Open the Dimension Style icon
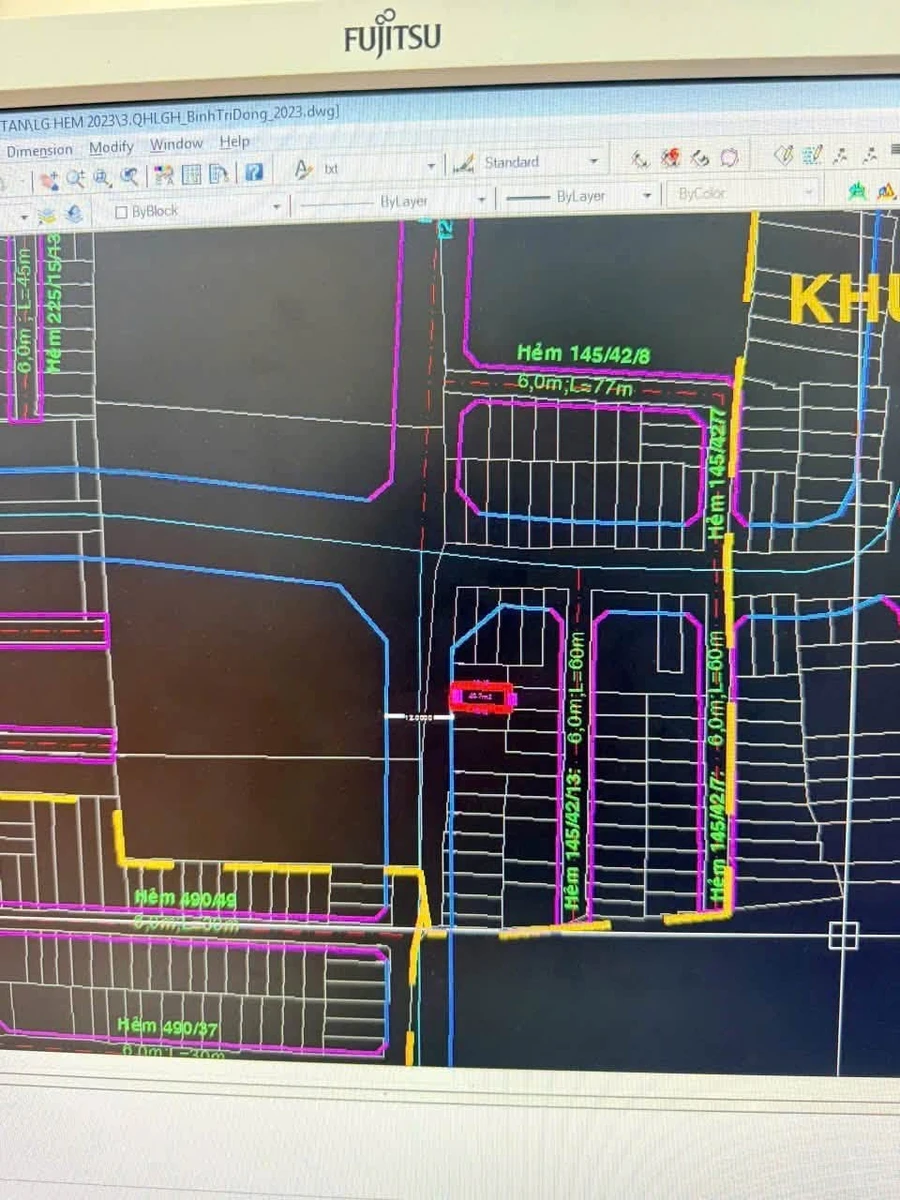The width and height of the screenshot is (900, 1200). [x=464, y=164]
